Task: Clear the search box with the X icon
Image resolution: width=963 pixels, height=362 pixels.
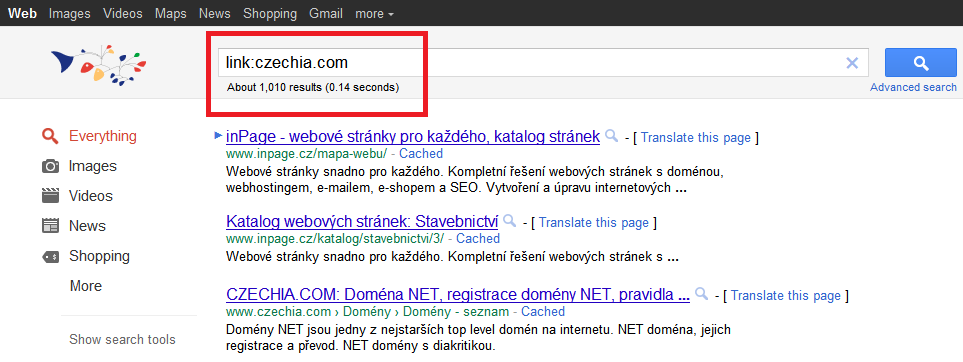Action: 852,63
